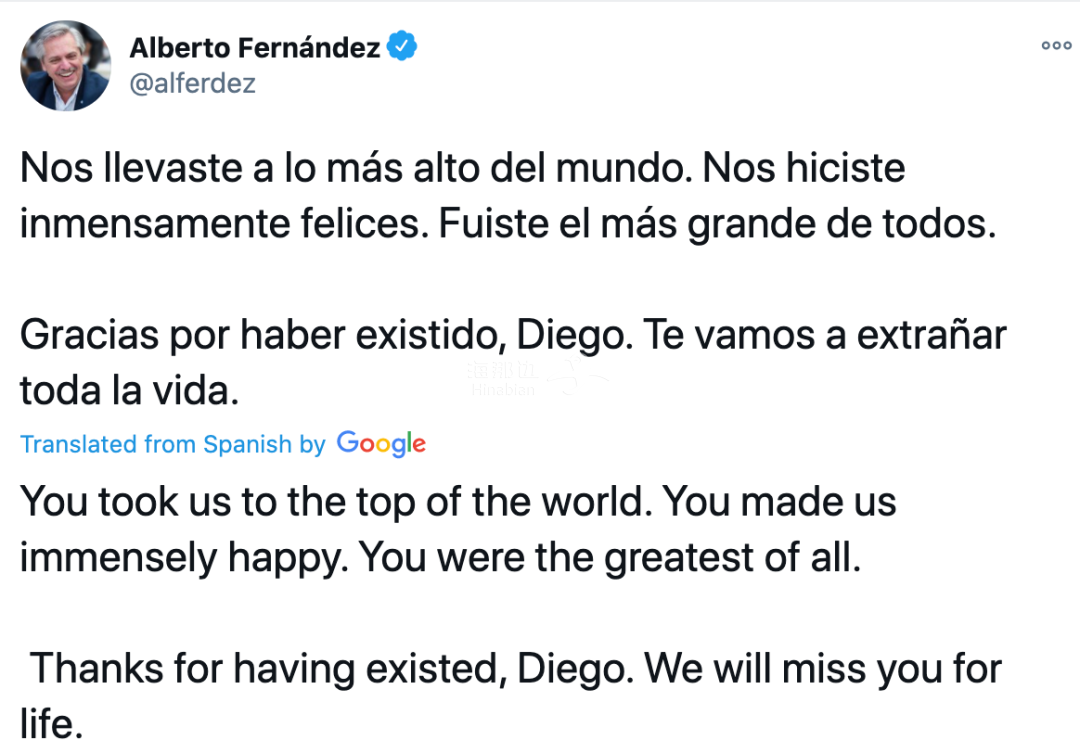1080x753 pixels.
Task: Open Alberto Fernández's profile picture
Action: [65, 65]
